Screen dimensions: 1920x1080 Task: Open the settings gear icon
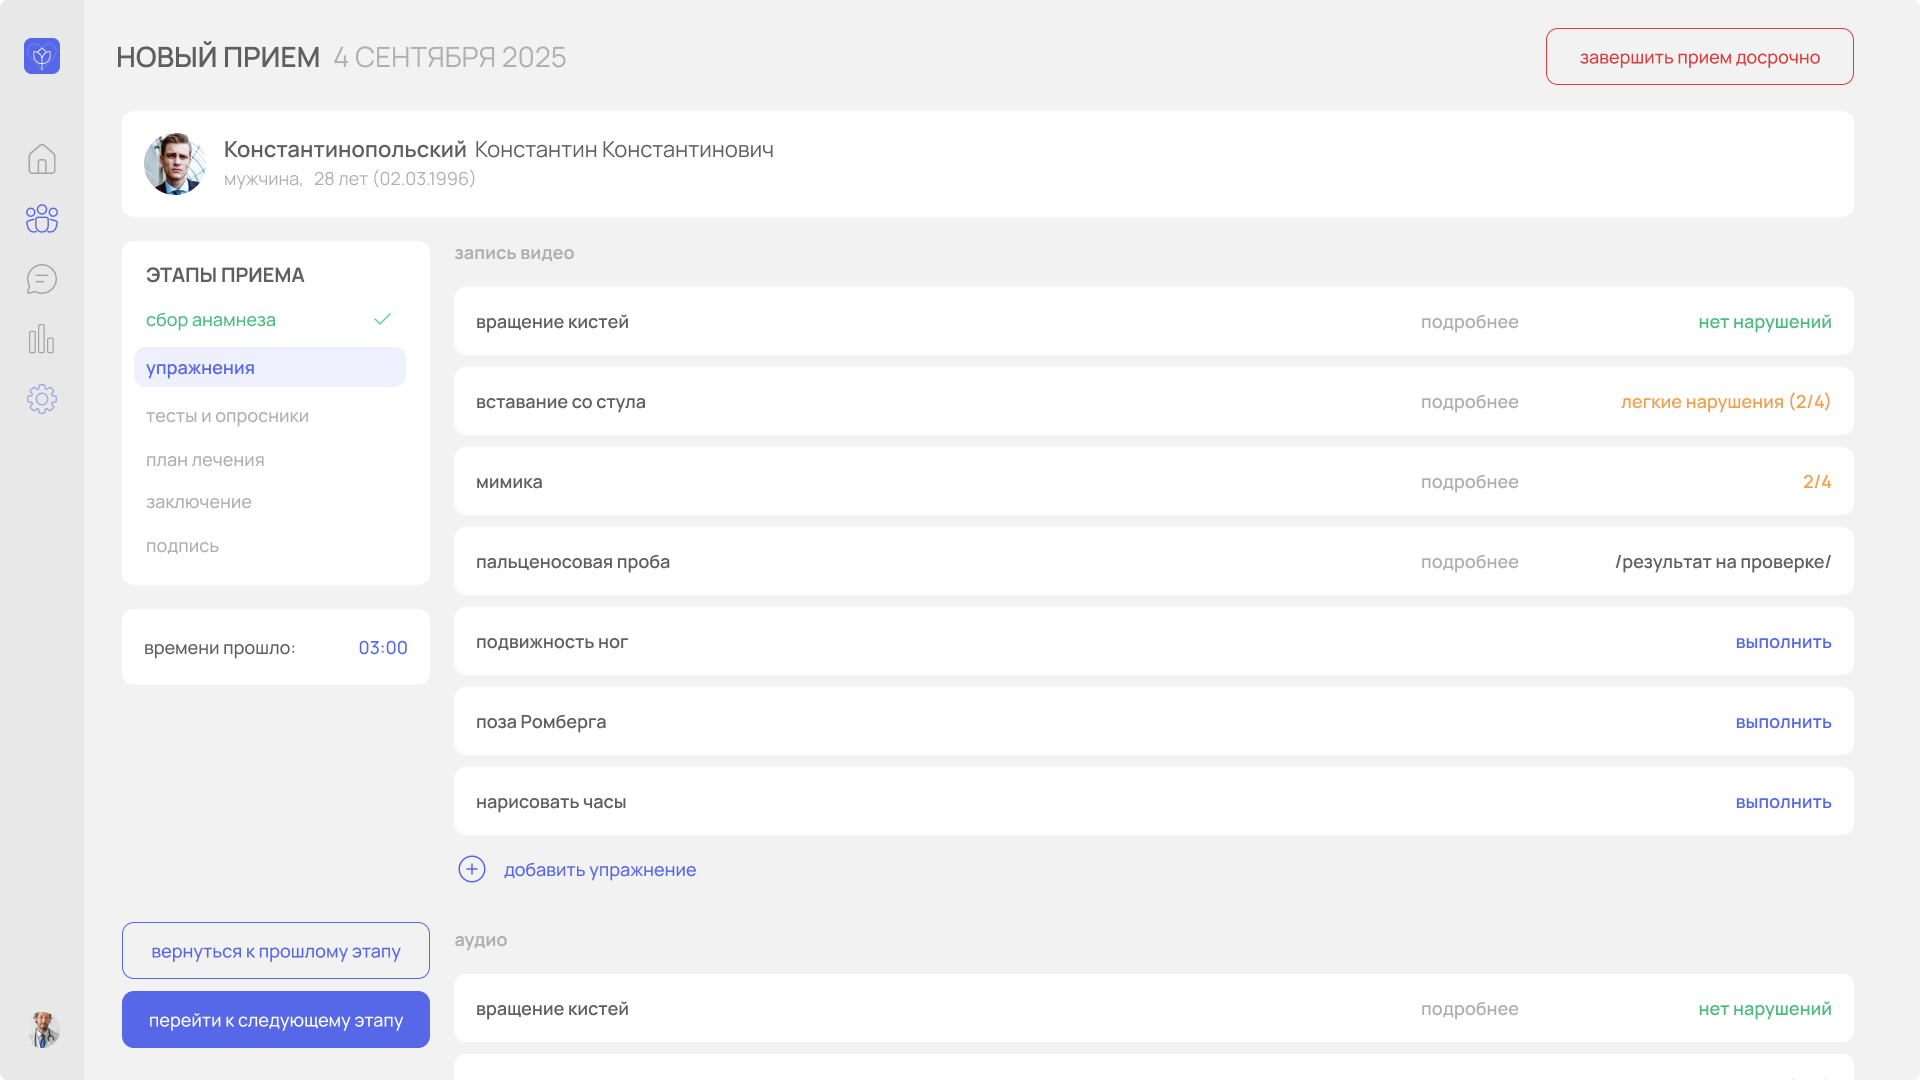[x=42, y=399]
